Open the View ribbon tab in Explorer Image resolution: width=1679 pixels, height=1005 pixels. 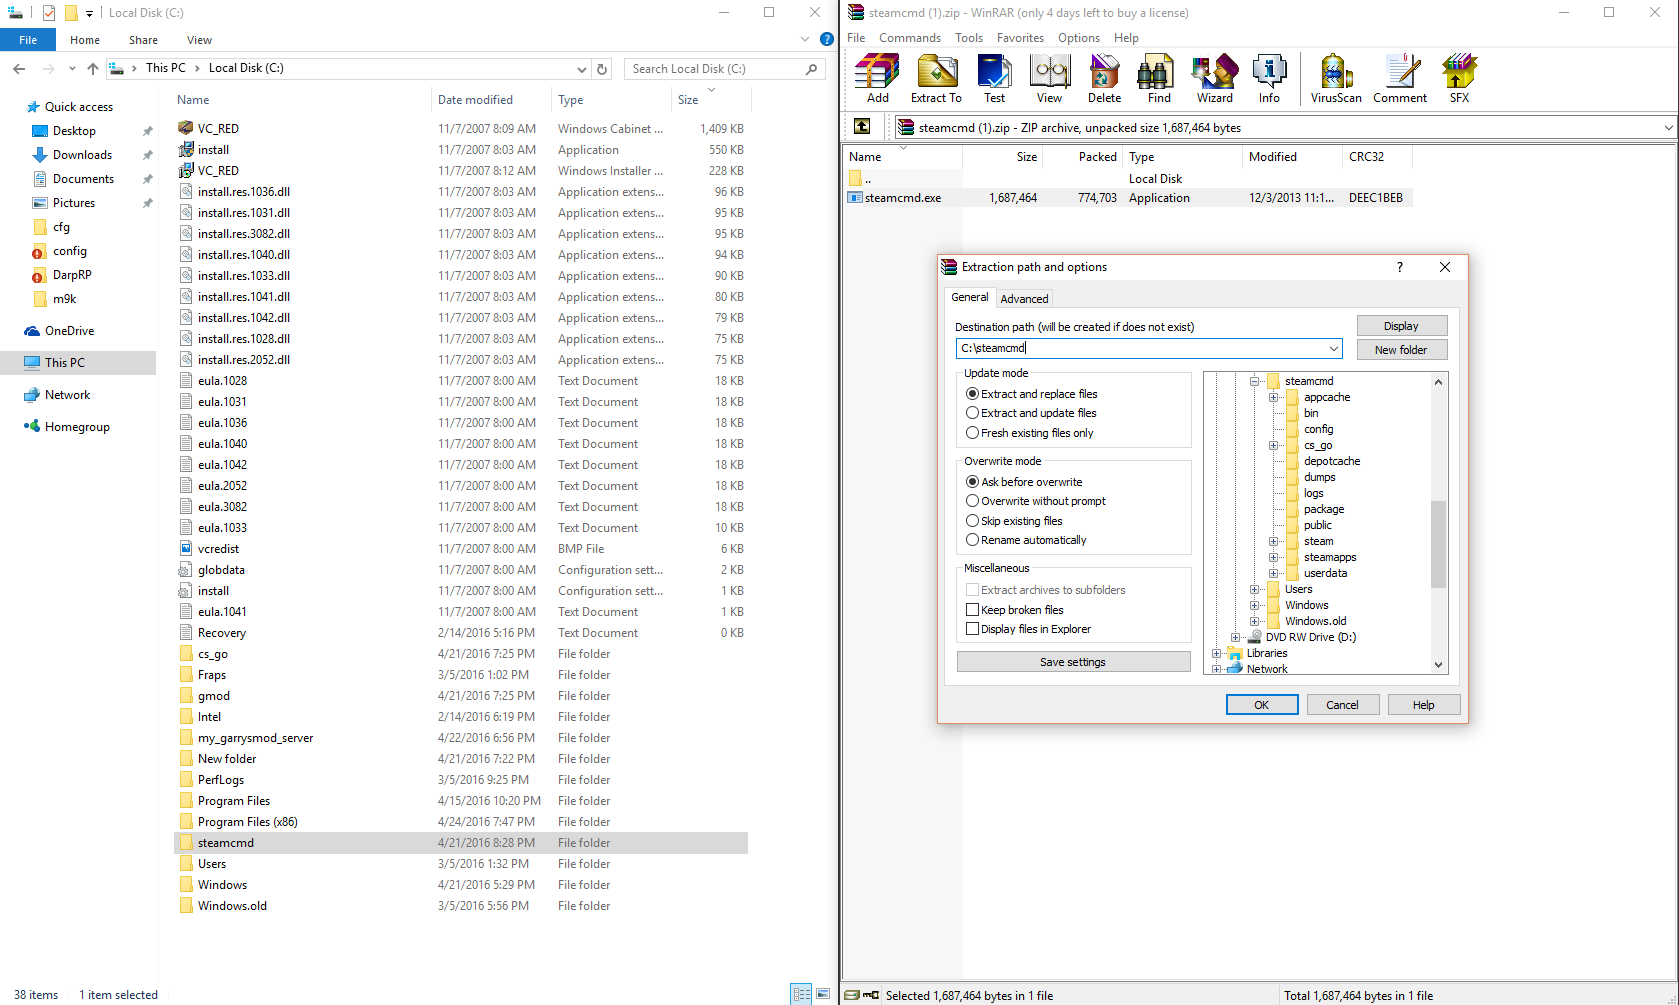coord(199,40)
